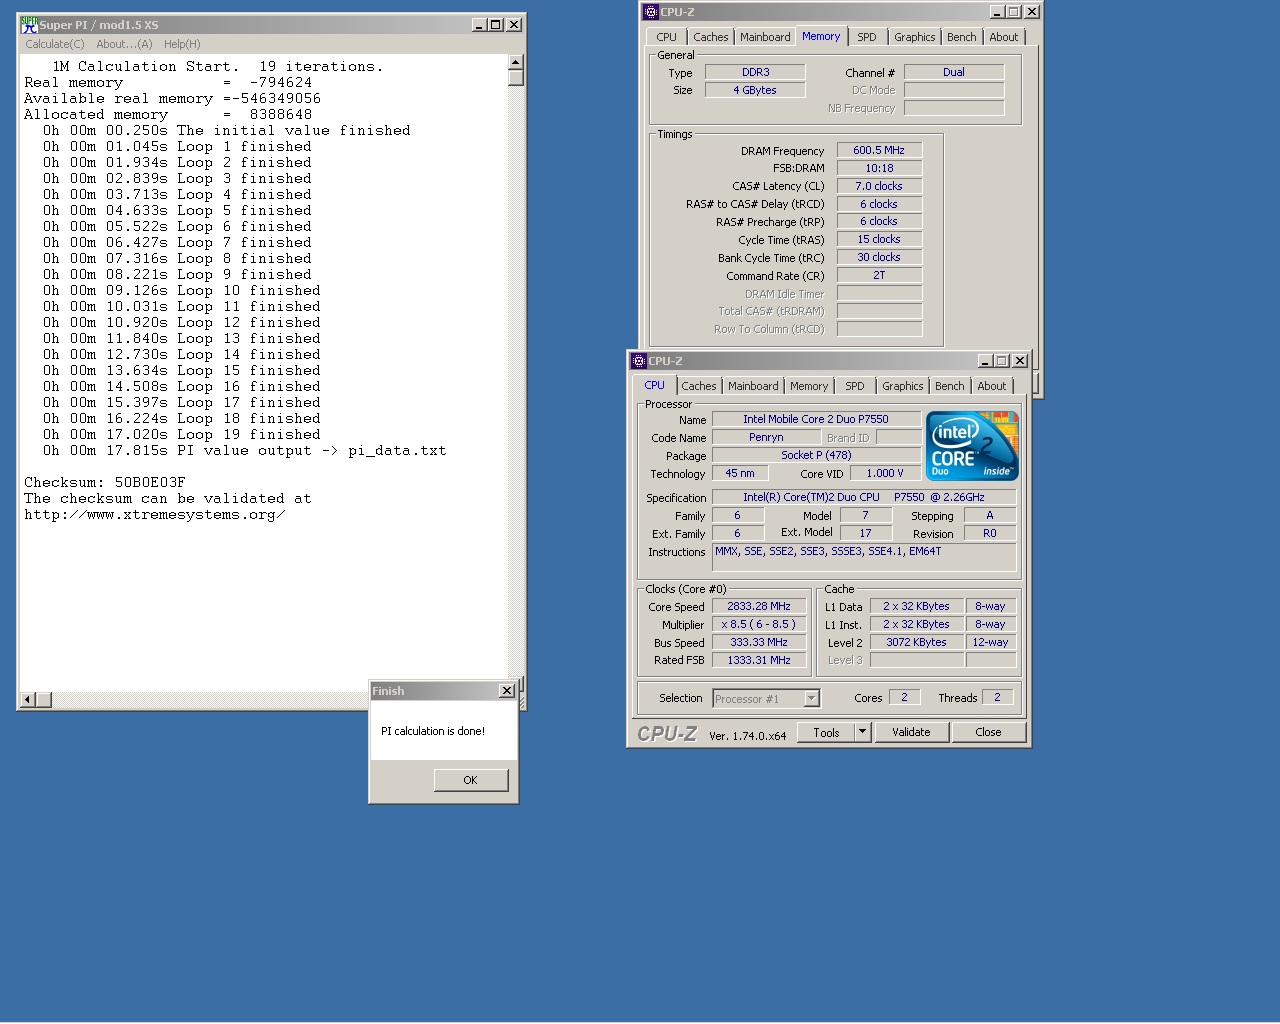Click the Multiplier x 8.5 value
The height and width of the screenshot is (1024, 1280).
(x=759, y=624)
